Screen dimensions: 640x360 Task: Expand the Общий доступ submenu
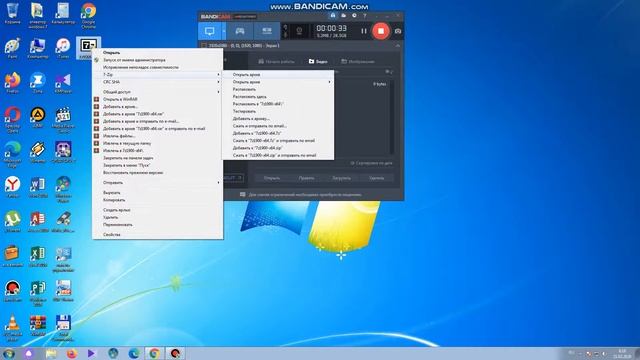(x=158, y=92)
